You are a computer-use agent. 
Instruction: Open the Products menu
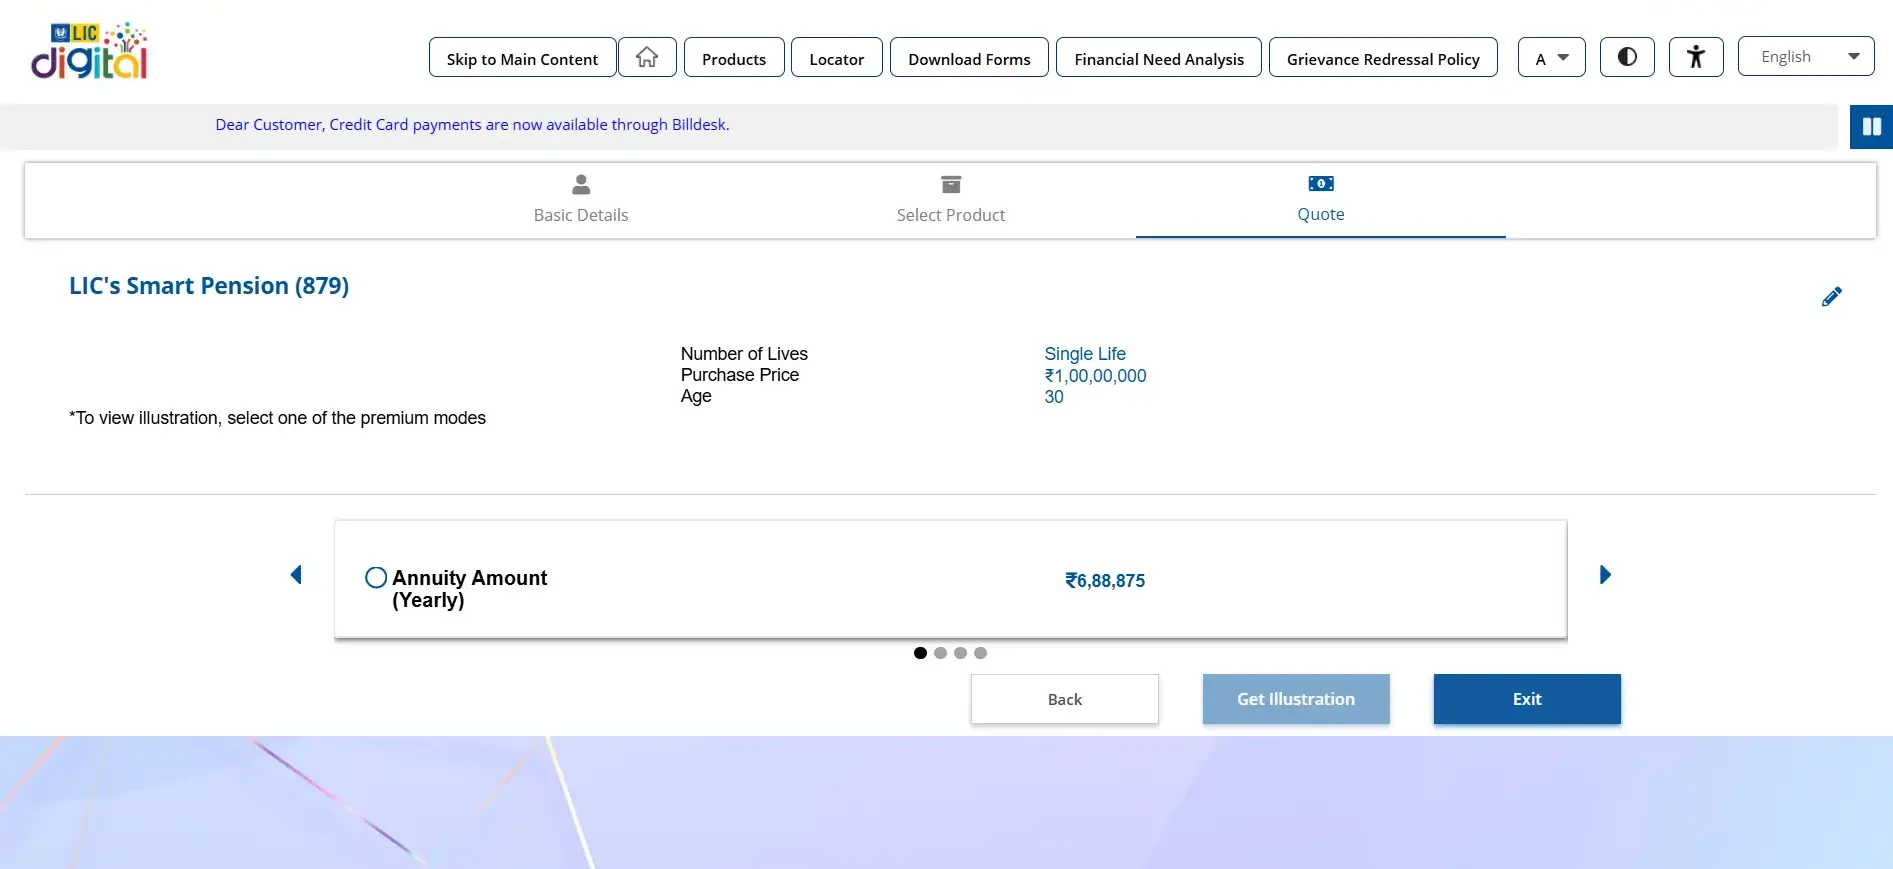734,57
